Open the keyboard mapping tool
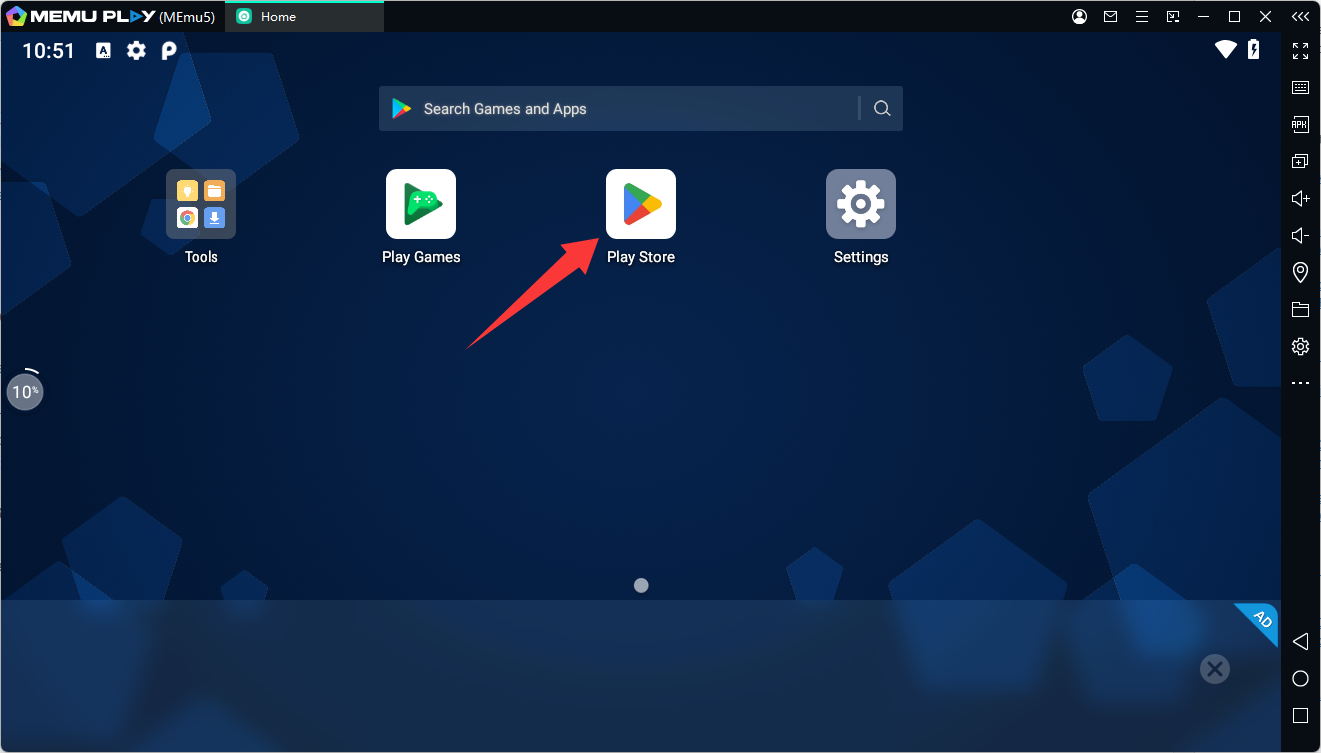 click(x=1300, y=87)
